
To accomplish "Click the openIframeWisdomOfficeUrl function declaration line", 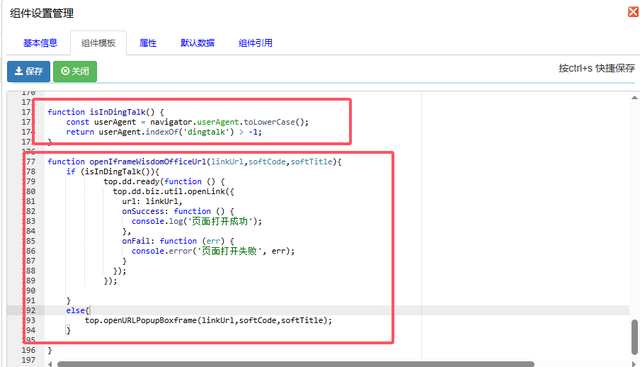I will 194,162.
